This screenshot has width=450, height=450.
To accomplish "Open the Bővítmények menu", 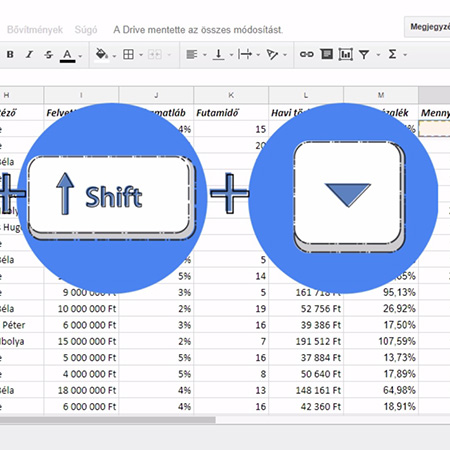I will point(35,30).
